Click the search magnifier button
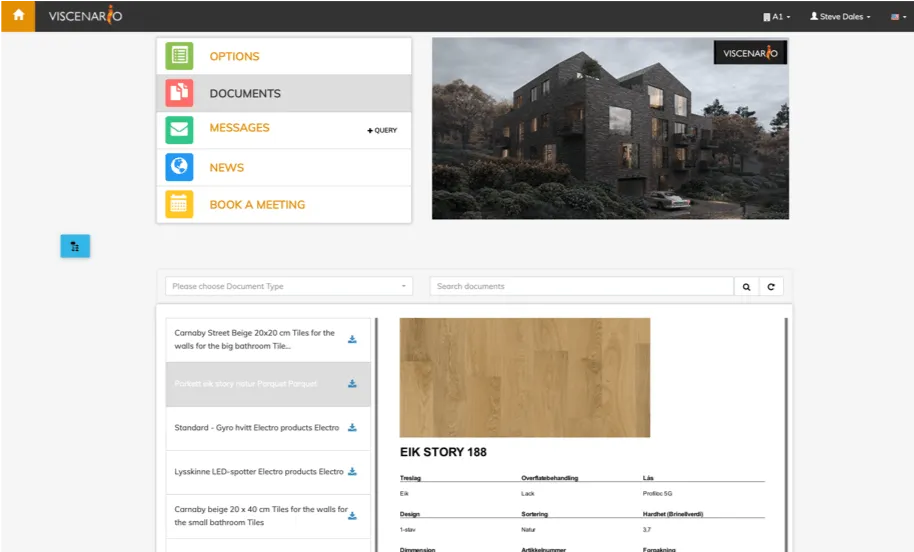 [746, 287]
